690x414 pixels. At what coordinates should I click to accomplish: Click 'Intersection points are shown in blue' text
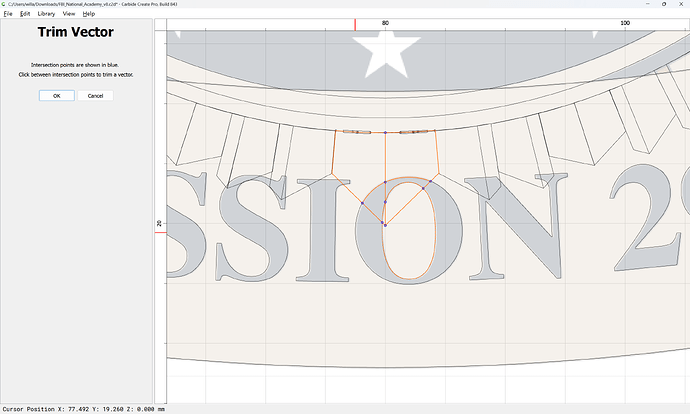coord(75,65)
